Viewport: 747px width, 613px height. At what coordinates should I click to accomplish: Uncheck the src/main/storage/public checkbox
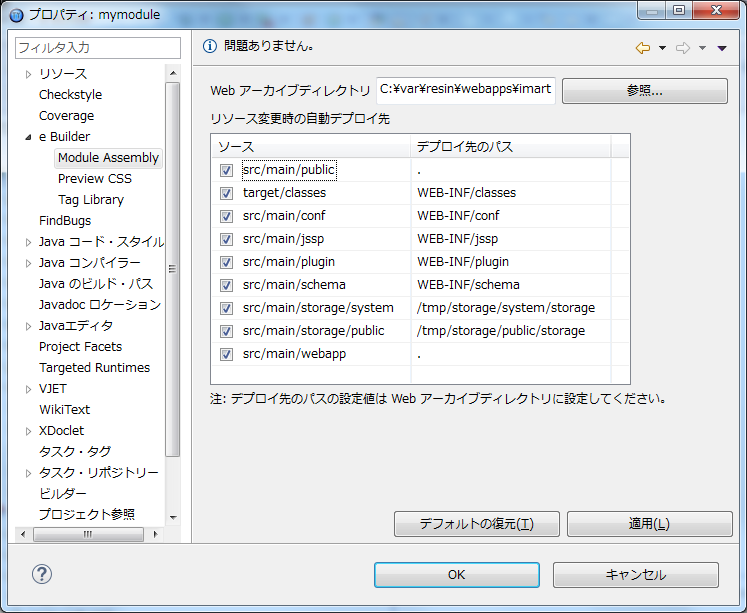click(226, 331)
